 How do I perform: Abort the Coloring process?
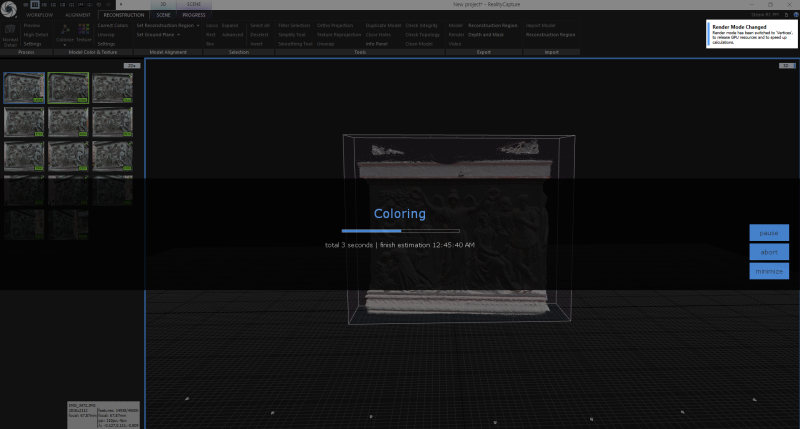[769, 252]
